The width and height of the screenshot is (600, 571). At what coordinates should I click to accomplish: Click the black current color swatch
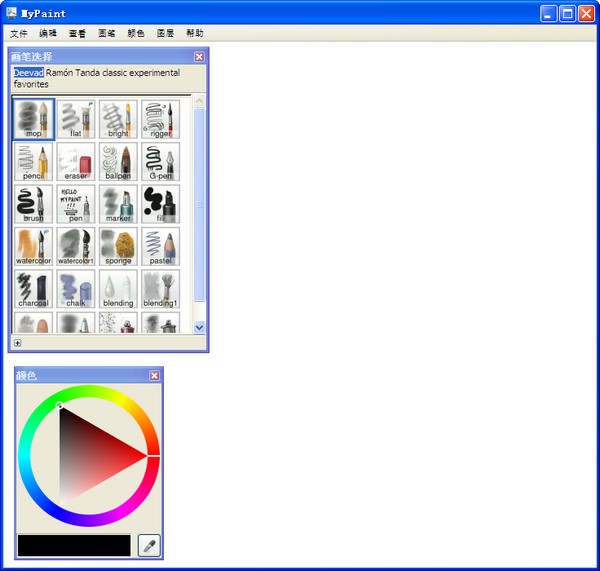74,545
